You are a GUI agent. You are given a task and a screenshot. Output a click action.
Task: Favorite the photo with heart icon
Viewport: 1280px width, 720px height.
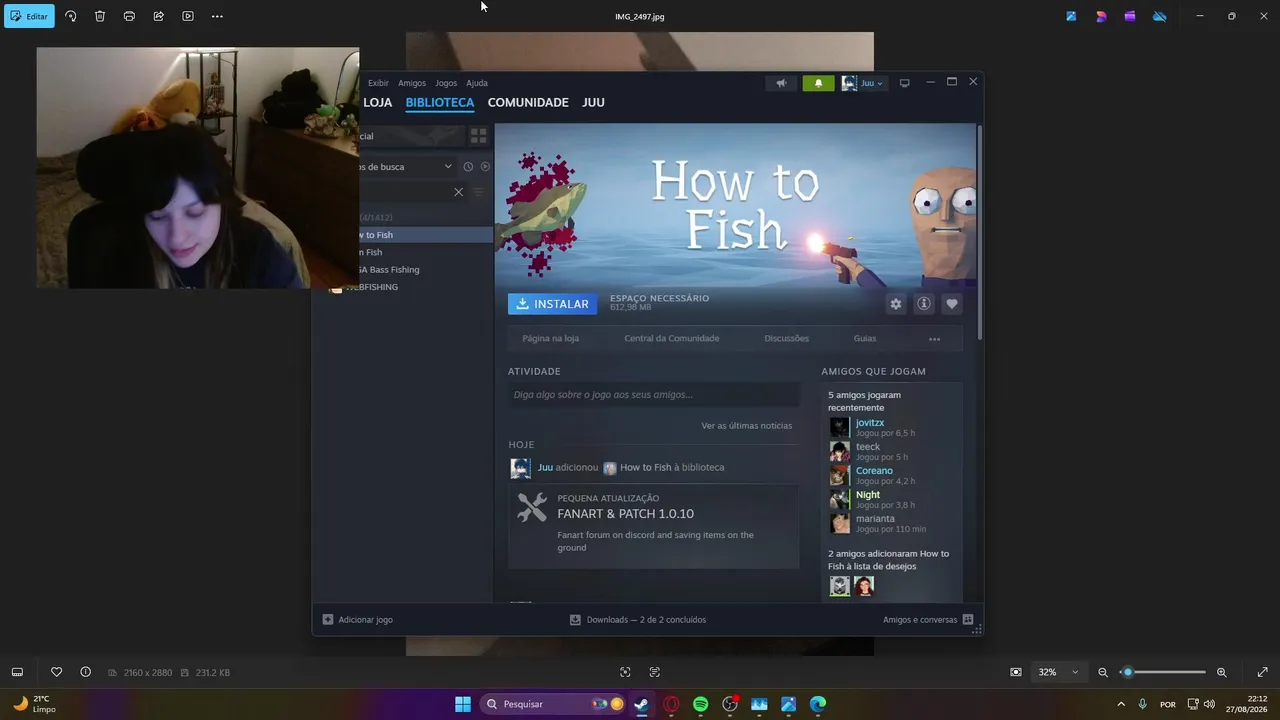(56, 672)
